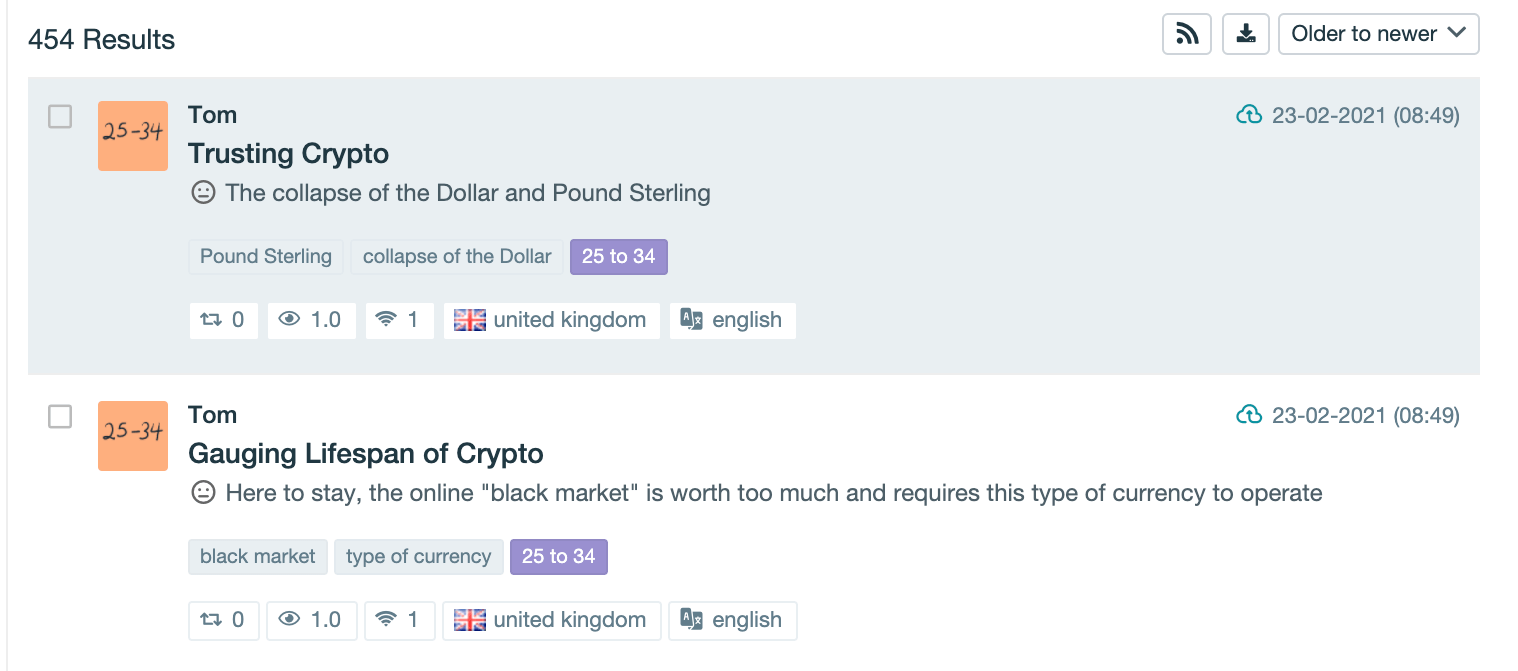The height and width of the screenshot is (671, 1518).
Task: Tick the checkbox for 'Trusting Crypto' result
Action: pyautogui.click(x=61, y=117)
